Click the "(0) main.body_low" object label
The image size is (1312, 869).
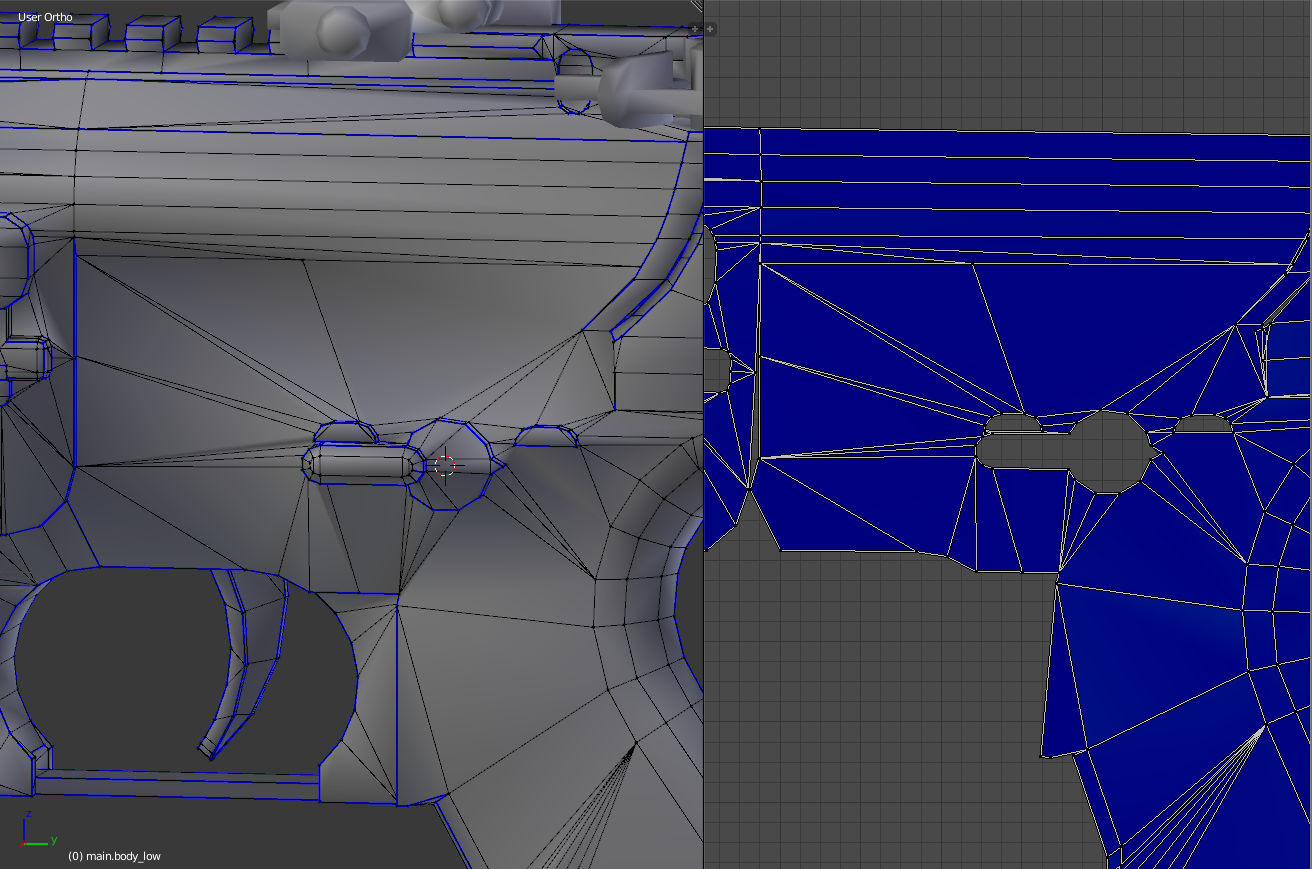[114, 856]
